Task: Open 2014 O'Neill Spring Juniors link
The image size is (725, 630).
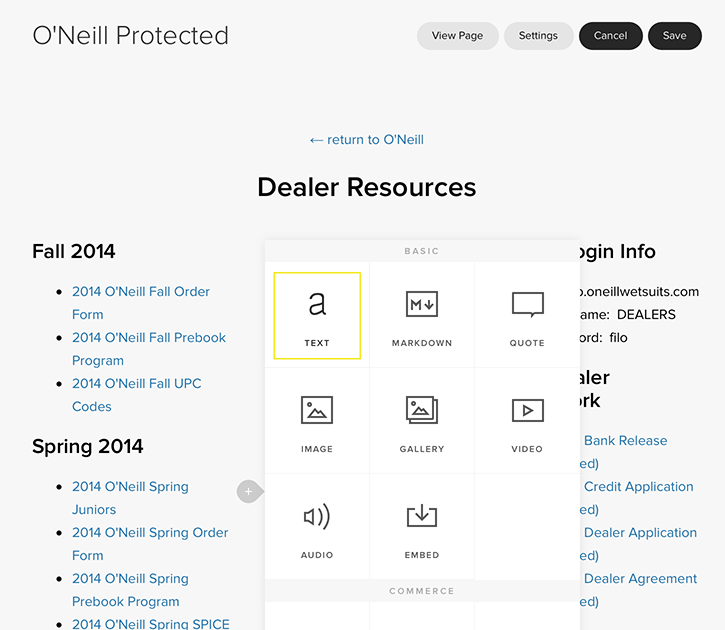Action: [x=130, y=498]
